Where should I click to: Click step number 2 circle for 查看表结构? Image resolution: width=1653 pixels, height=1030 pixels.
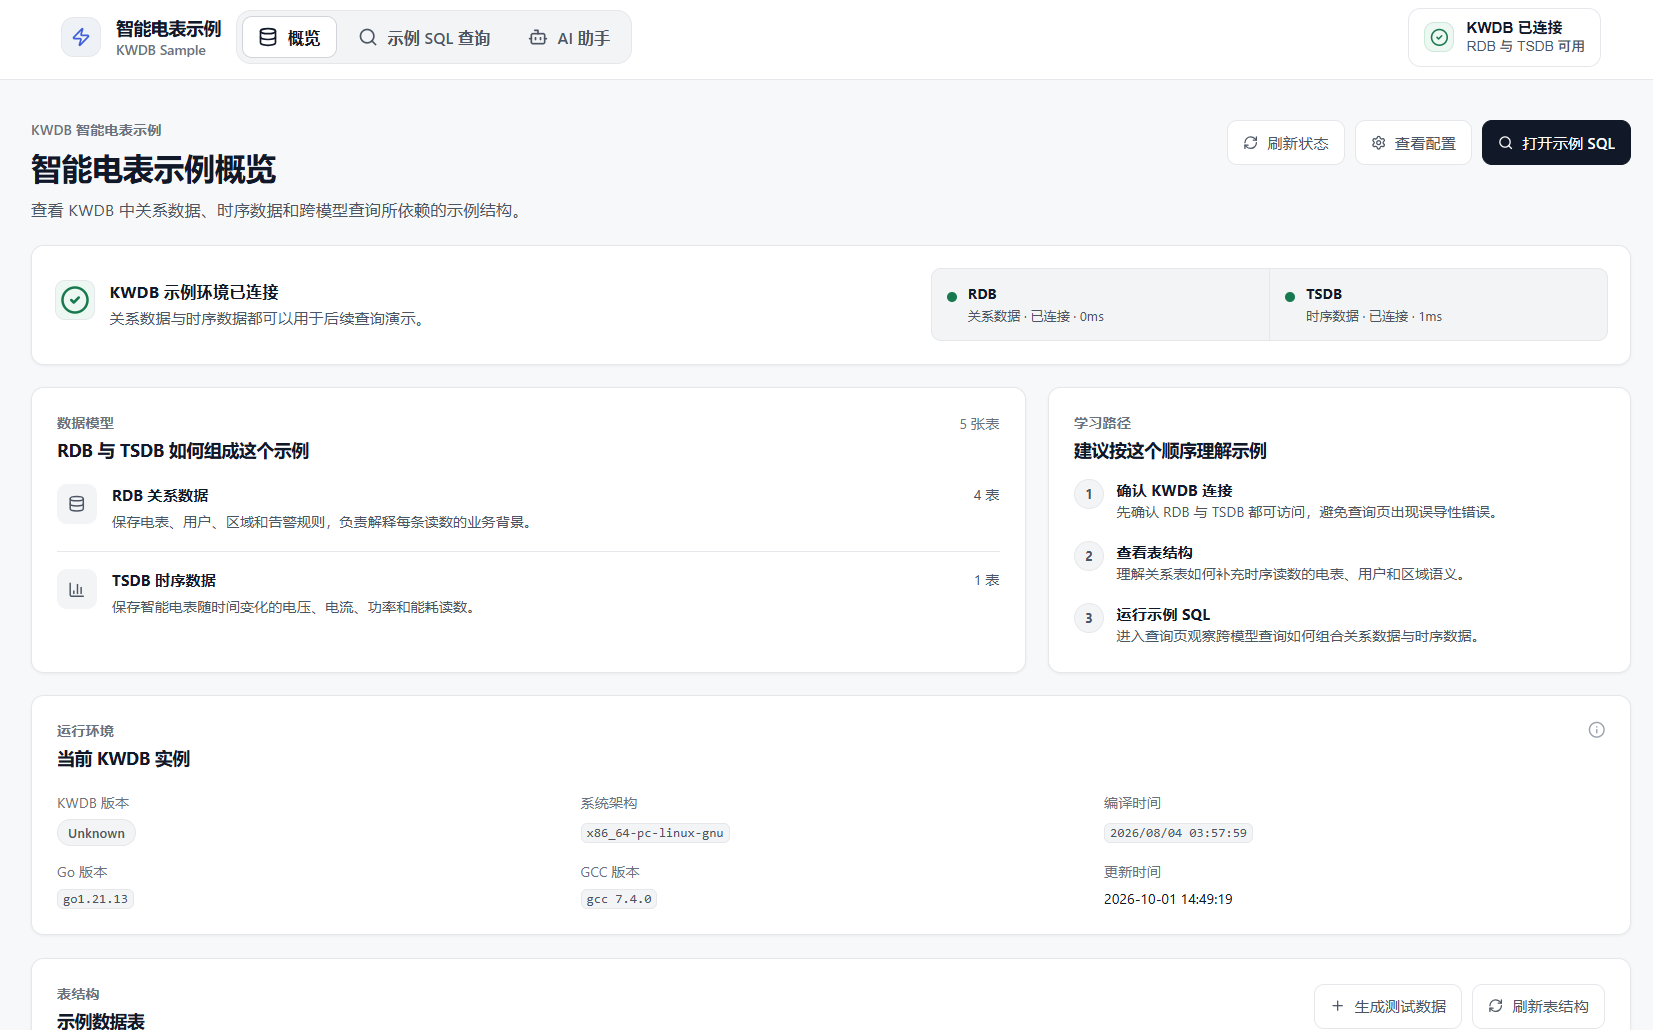tap(1089, 556)
